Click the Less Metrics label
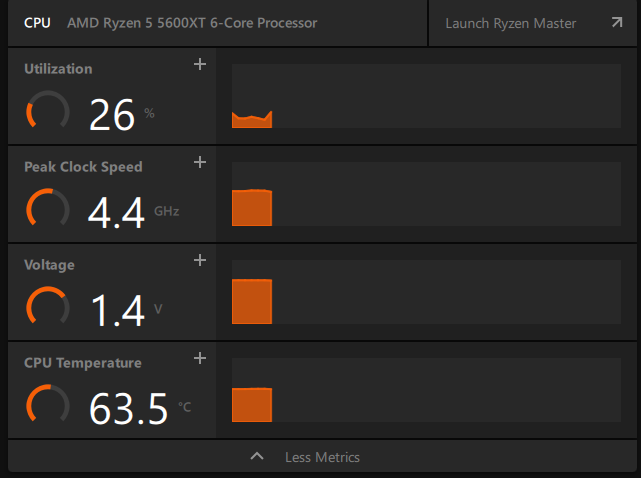The image size is (641, 478). [322, 457]
